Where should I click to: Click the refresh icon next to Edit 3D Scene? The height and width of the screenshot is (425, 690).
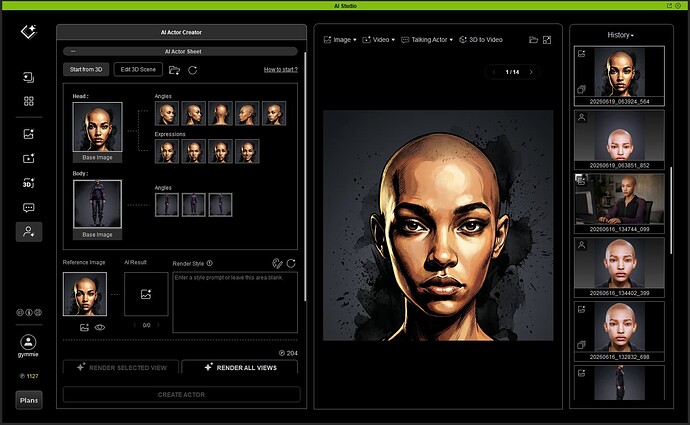click(192, 70)
